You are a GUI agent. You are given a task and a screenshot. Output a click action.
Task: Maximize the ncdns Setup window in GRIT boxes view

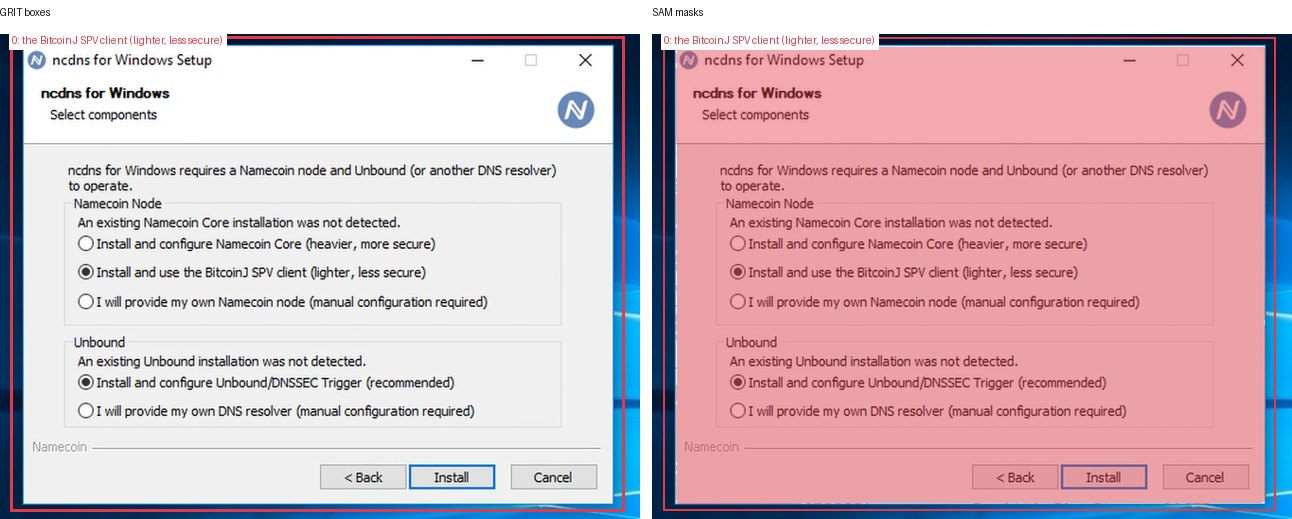[x=531, y=60]
